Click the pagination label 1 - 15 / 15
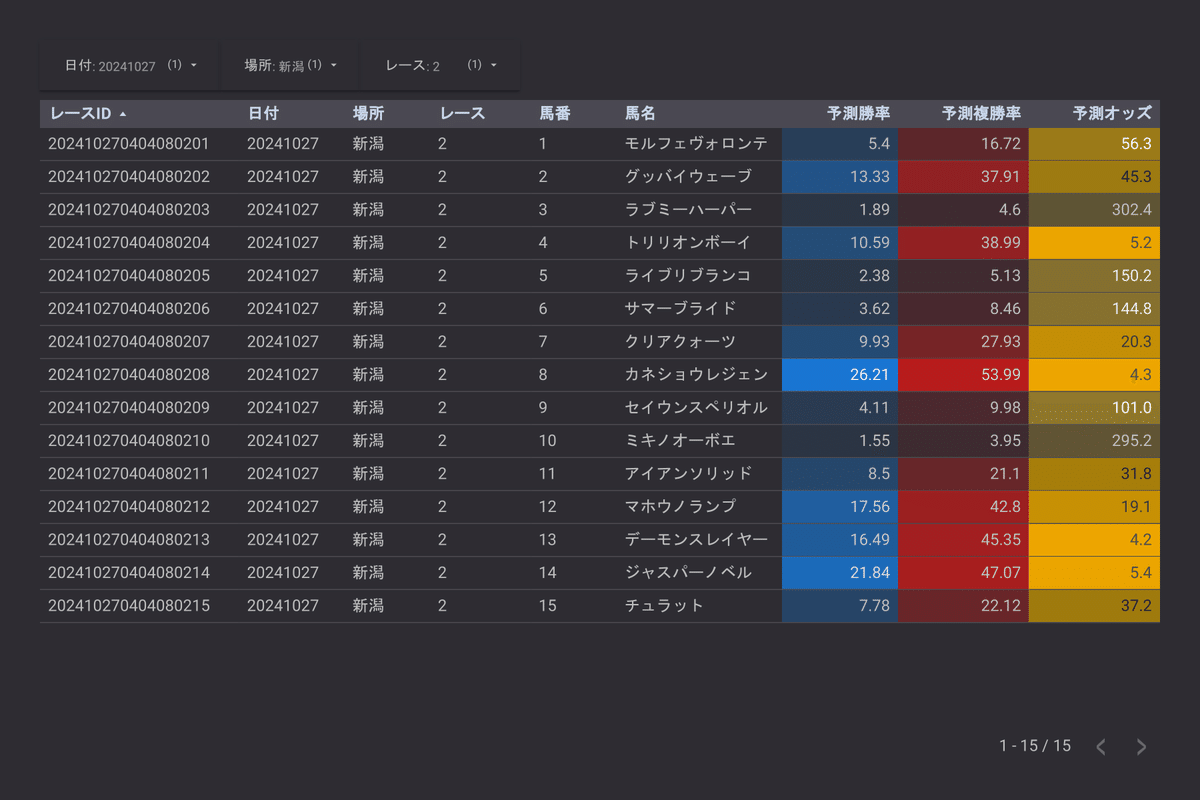 1033,746
